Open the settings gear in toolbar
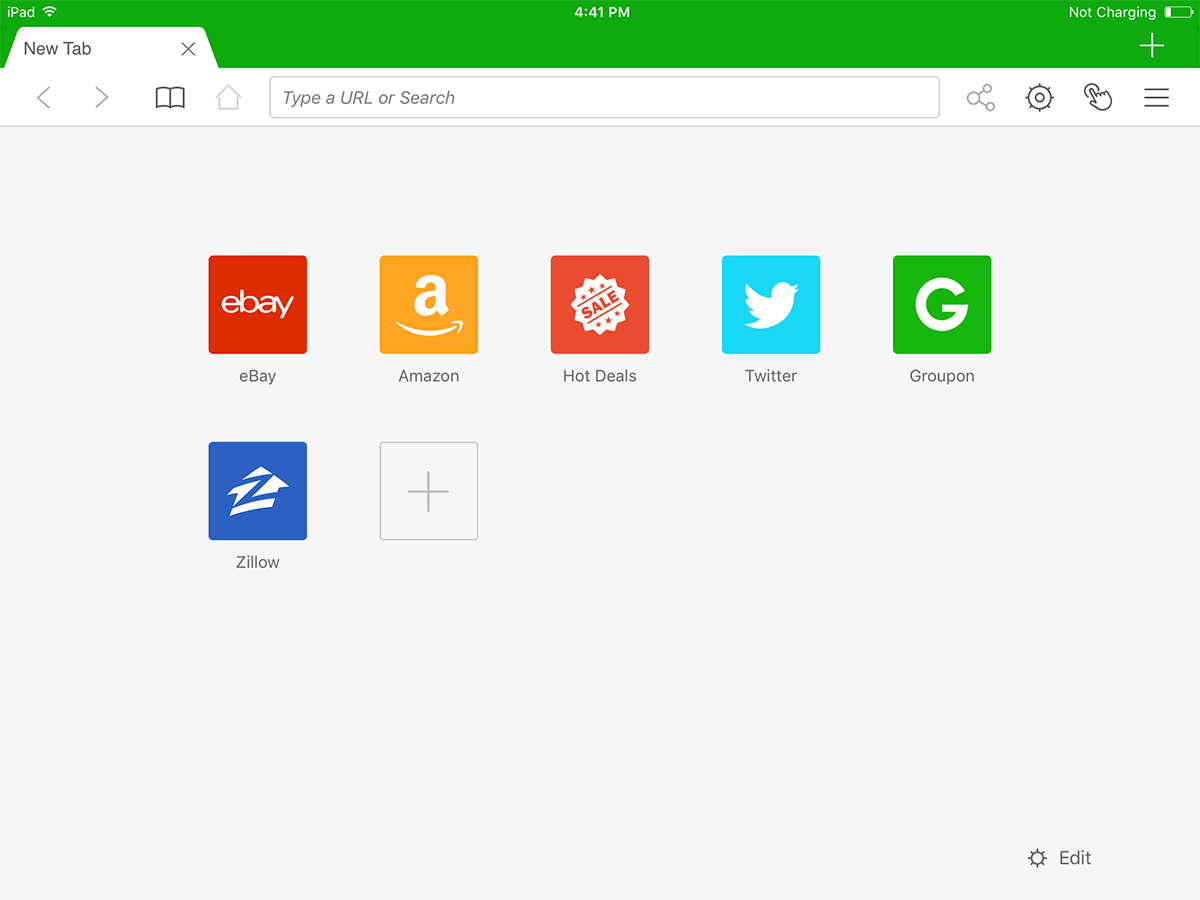Image resolution: width=1200 pixels, height=900 pixels. point(1040,97)
